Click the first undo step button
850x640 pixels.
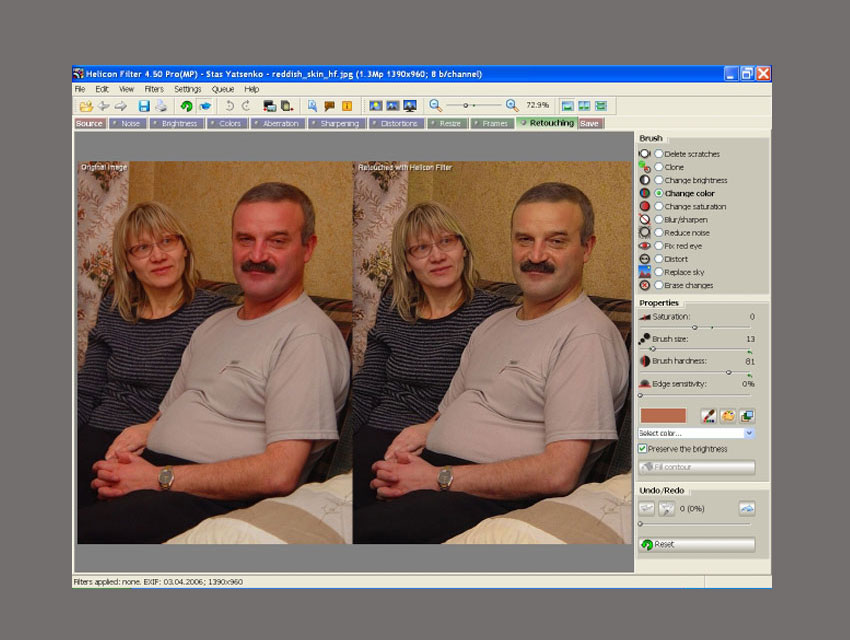(x=647, y=508)
